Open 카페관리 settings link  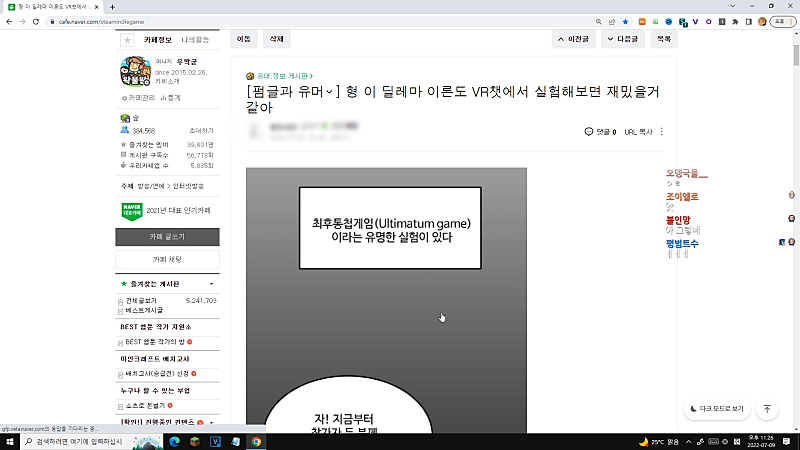click(x=138, y=98)
